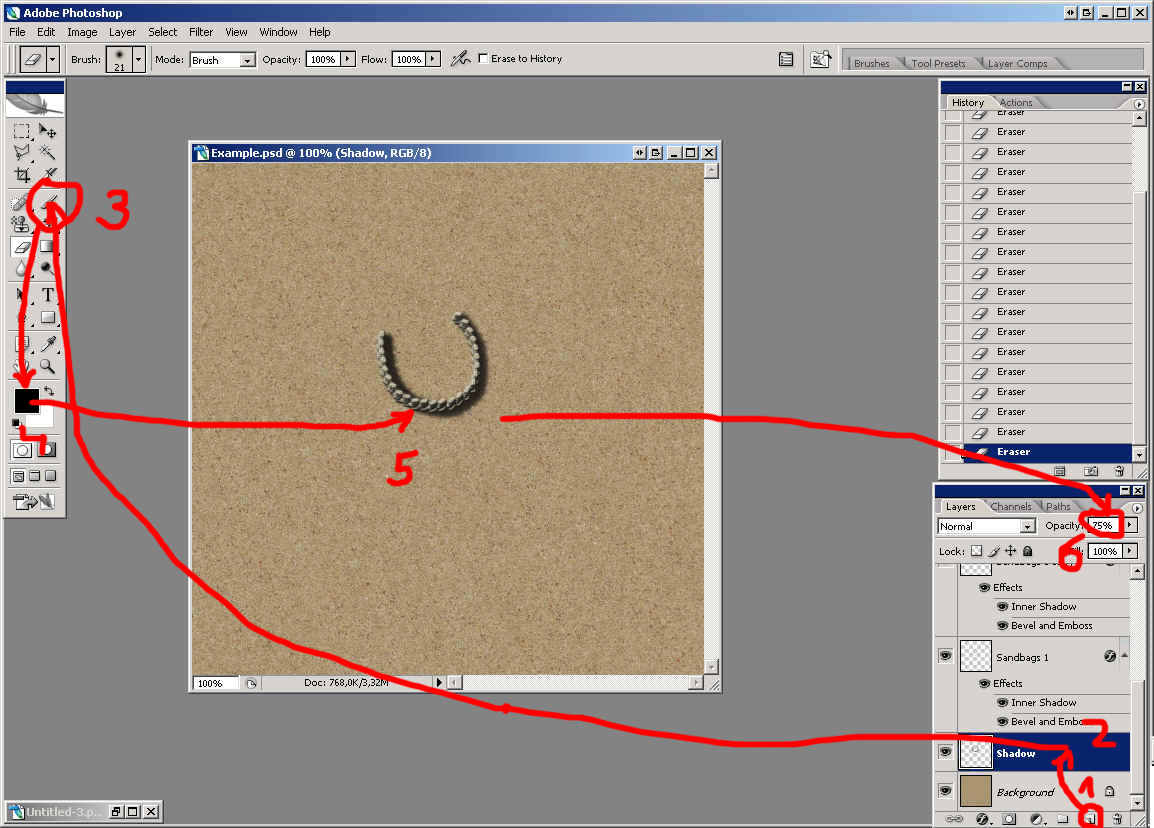The image size is (1154, 828).
Task: Swap foreground and background colors
Action: tap(49, 390)
